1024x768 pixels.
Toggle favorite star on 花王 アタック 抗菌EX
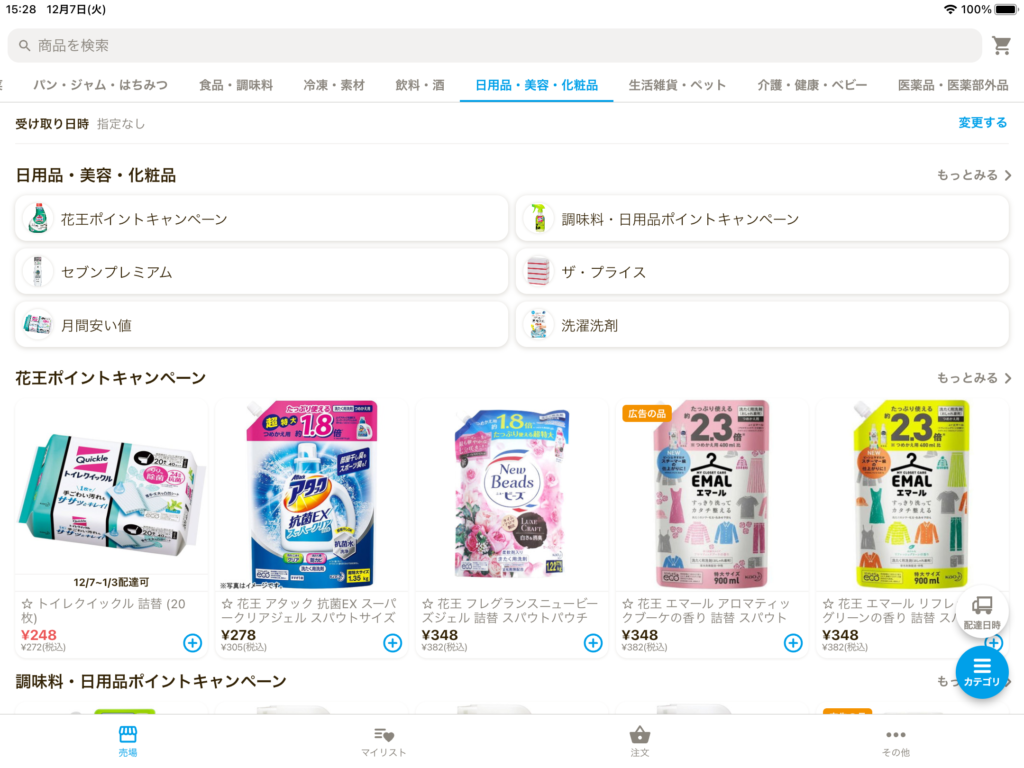[227, 604]
